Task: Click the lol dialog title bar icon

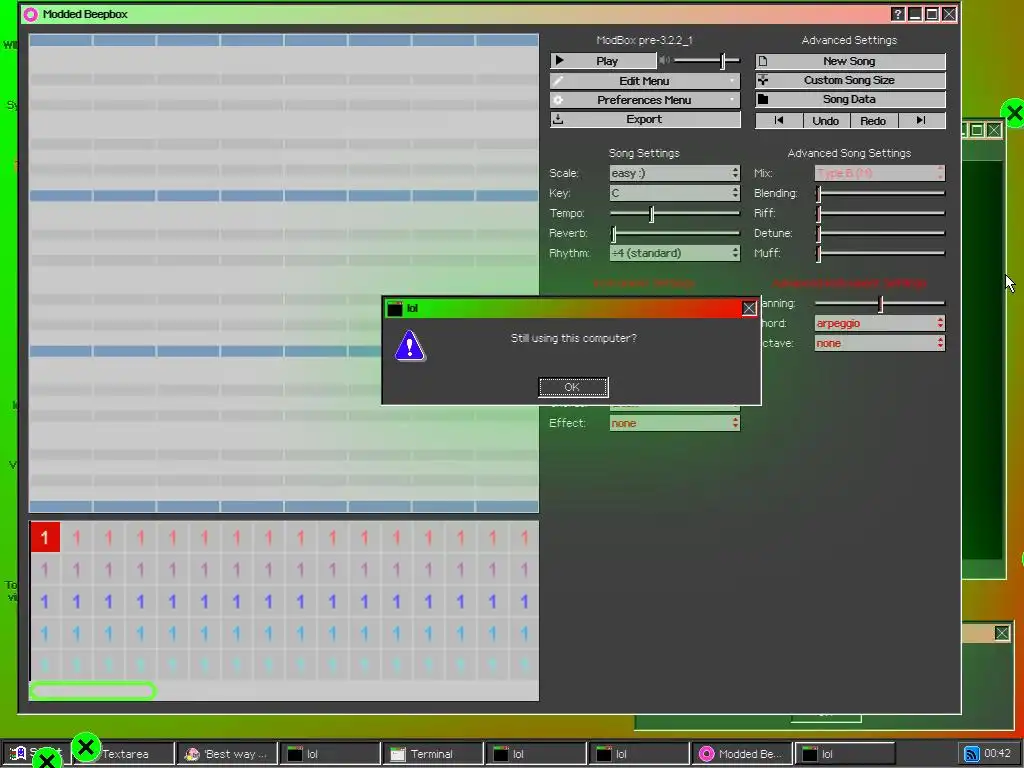Action: tap(394, 308)
